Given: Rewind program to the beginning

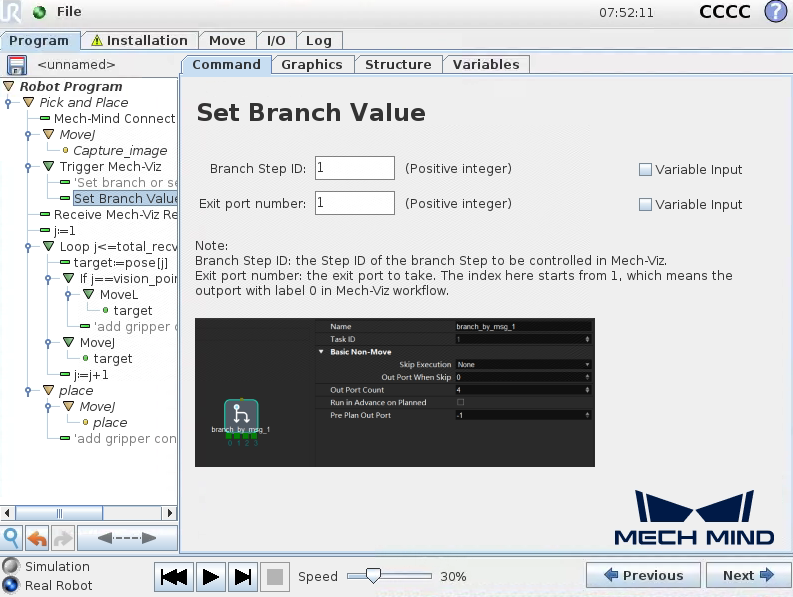Looking at the screenshot, I should [173, 577].
